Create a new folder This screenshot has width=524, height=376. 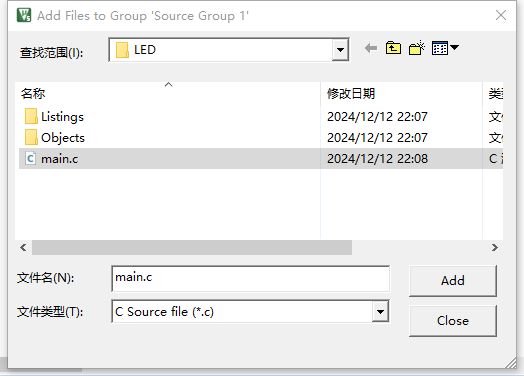[x=416, y=48]
